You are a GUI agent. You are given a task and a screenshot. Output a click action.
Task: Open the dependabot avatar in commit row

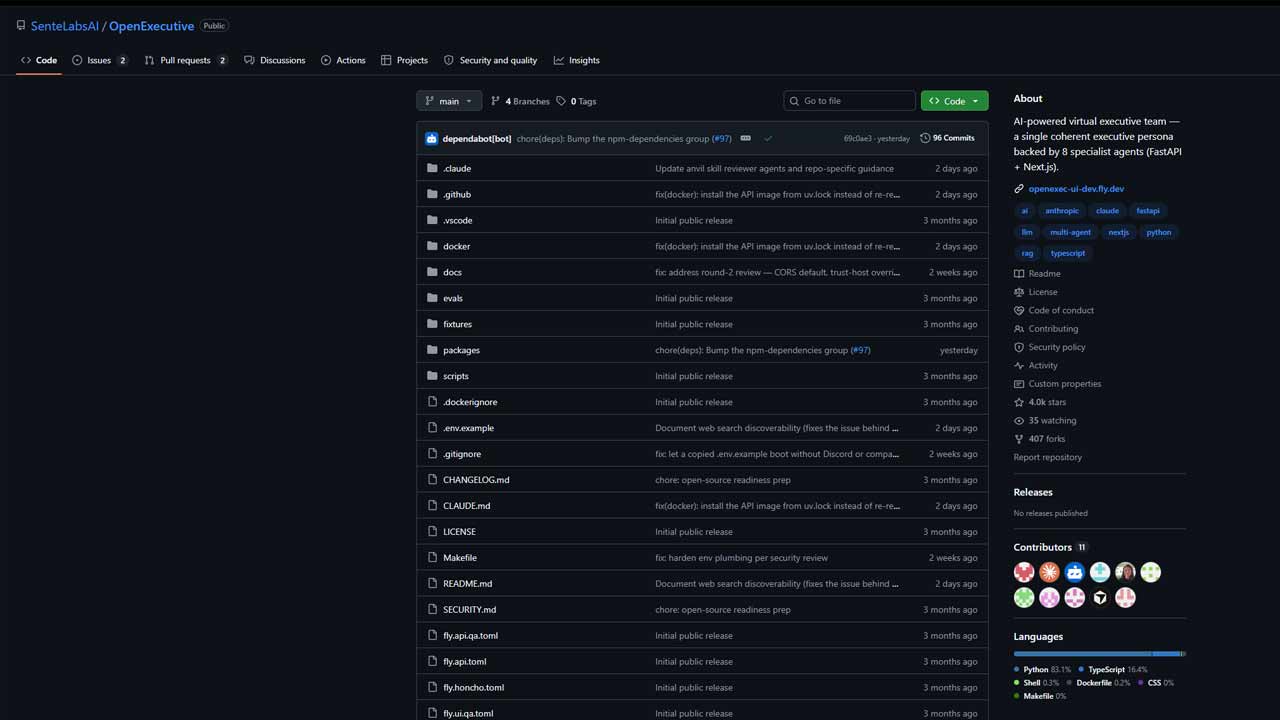[x=432, y=138]
